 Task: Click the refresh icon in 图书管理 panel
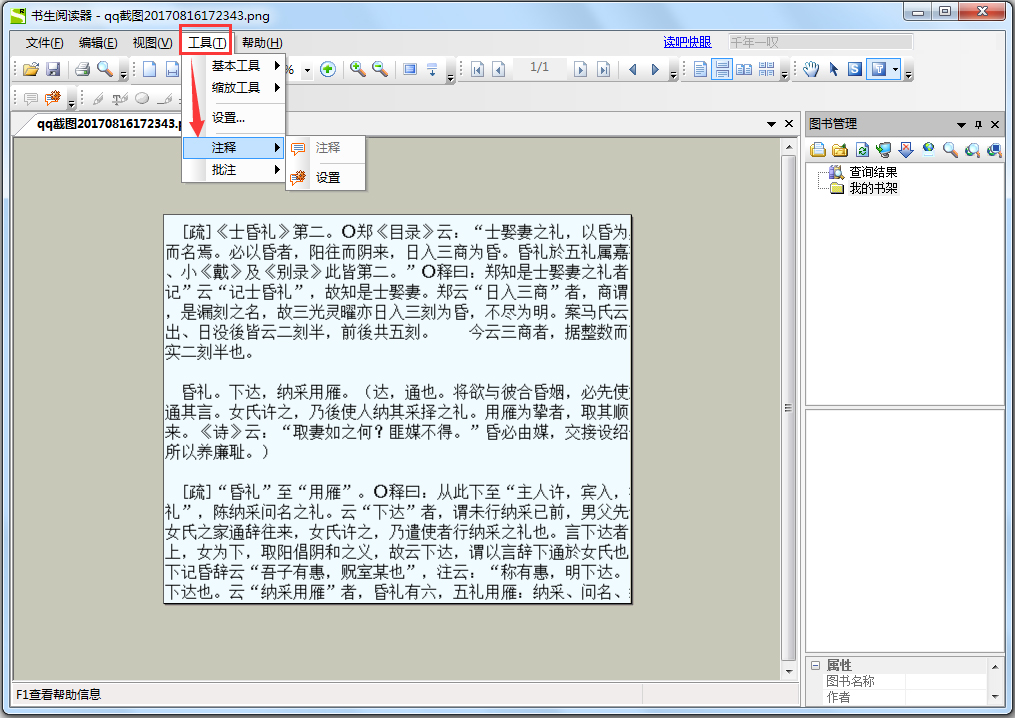[863, 148]
